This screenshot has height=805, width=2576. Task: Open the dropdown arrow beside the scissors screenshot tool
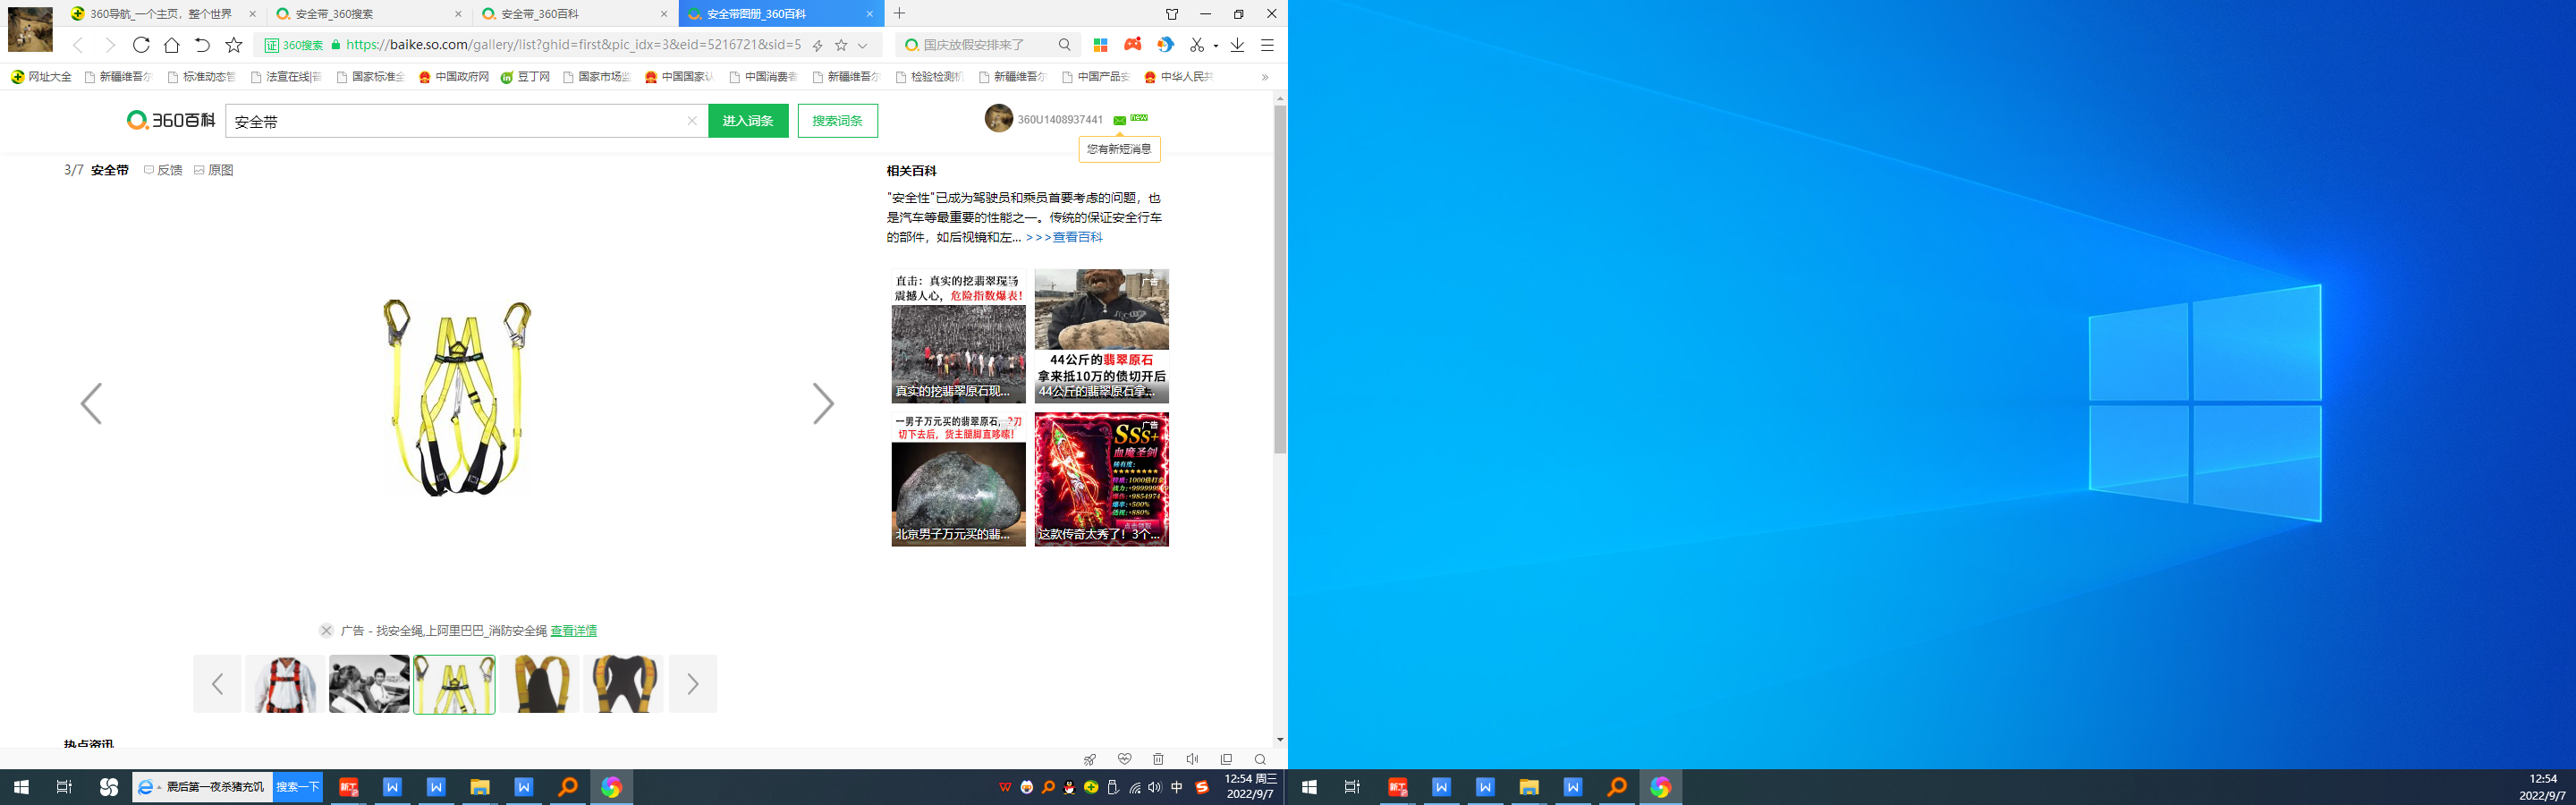click(x=1216, y=45)
